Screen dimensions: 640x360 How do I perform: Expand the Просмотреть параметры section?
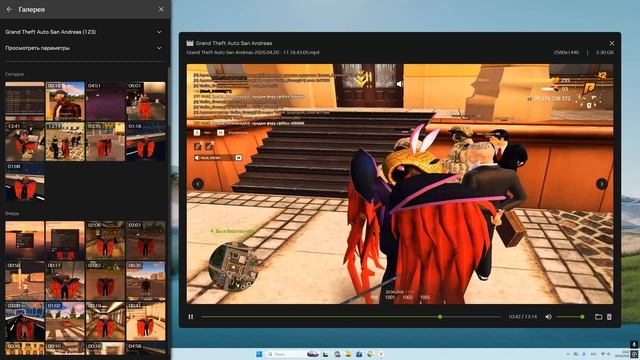pos(83,48)
